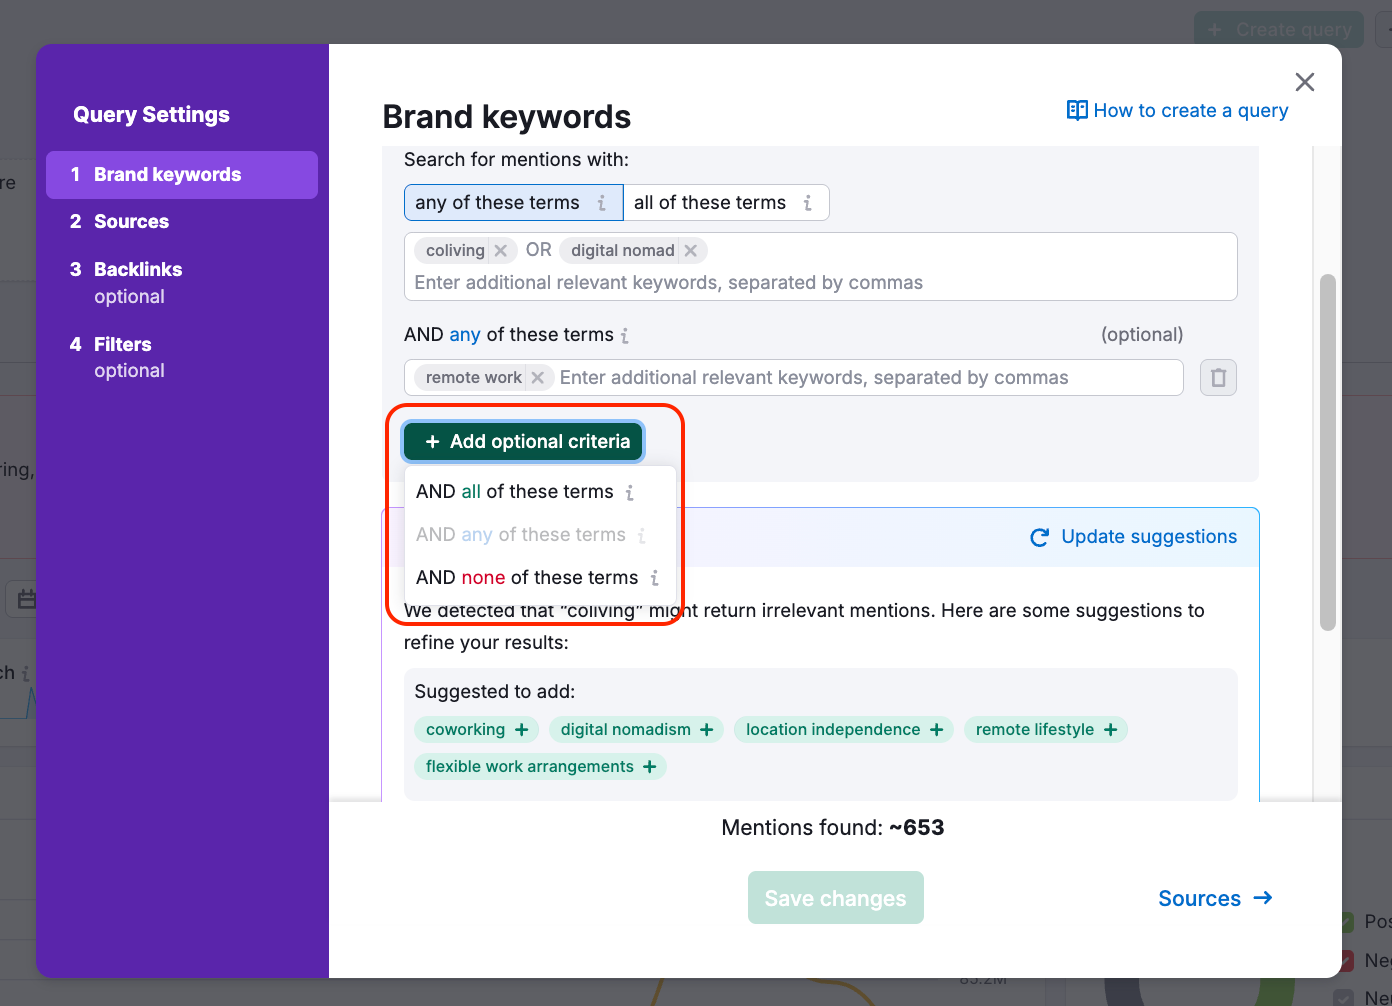Remove the remote work keyword tag
This screenshot has height=1006, width=1392.
pos(538,378)
